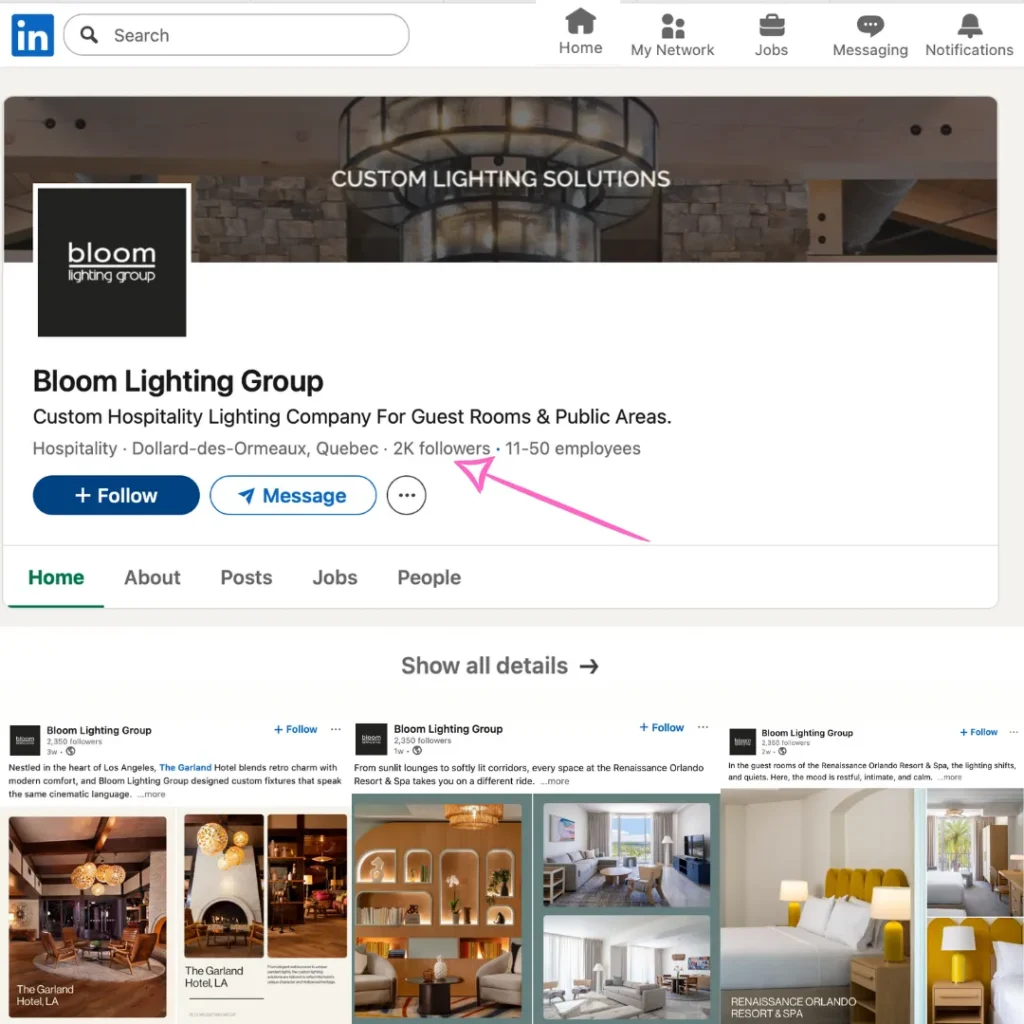Click Show all details link
The height and width of the screenshot is (1024, 1024).
click(499, 666)
